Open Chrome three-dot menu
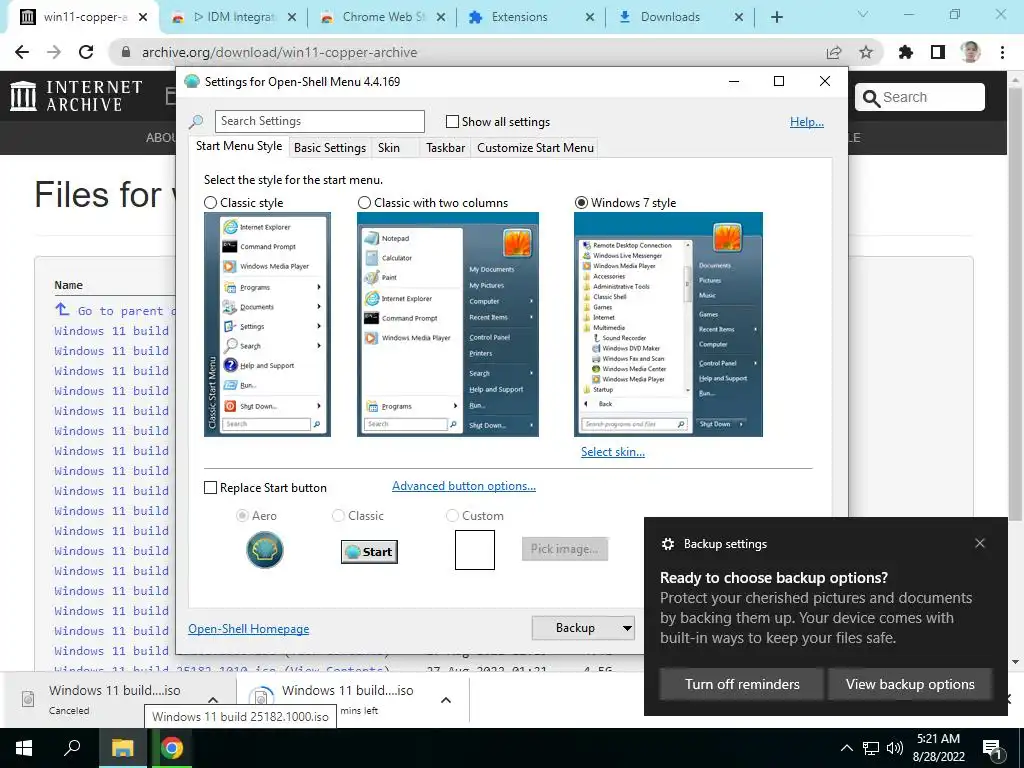 click(x=1002, y=52)
